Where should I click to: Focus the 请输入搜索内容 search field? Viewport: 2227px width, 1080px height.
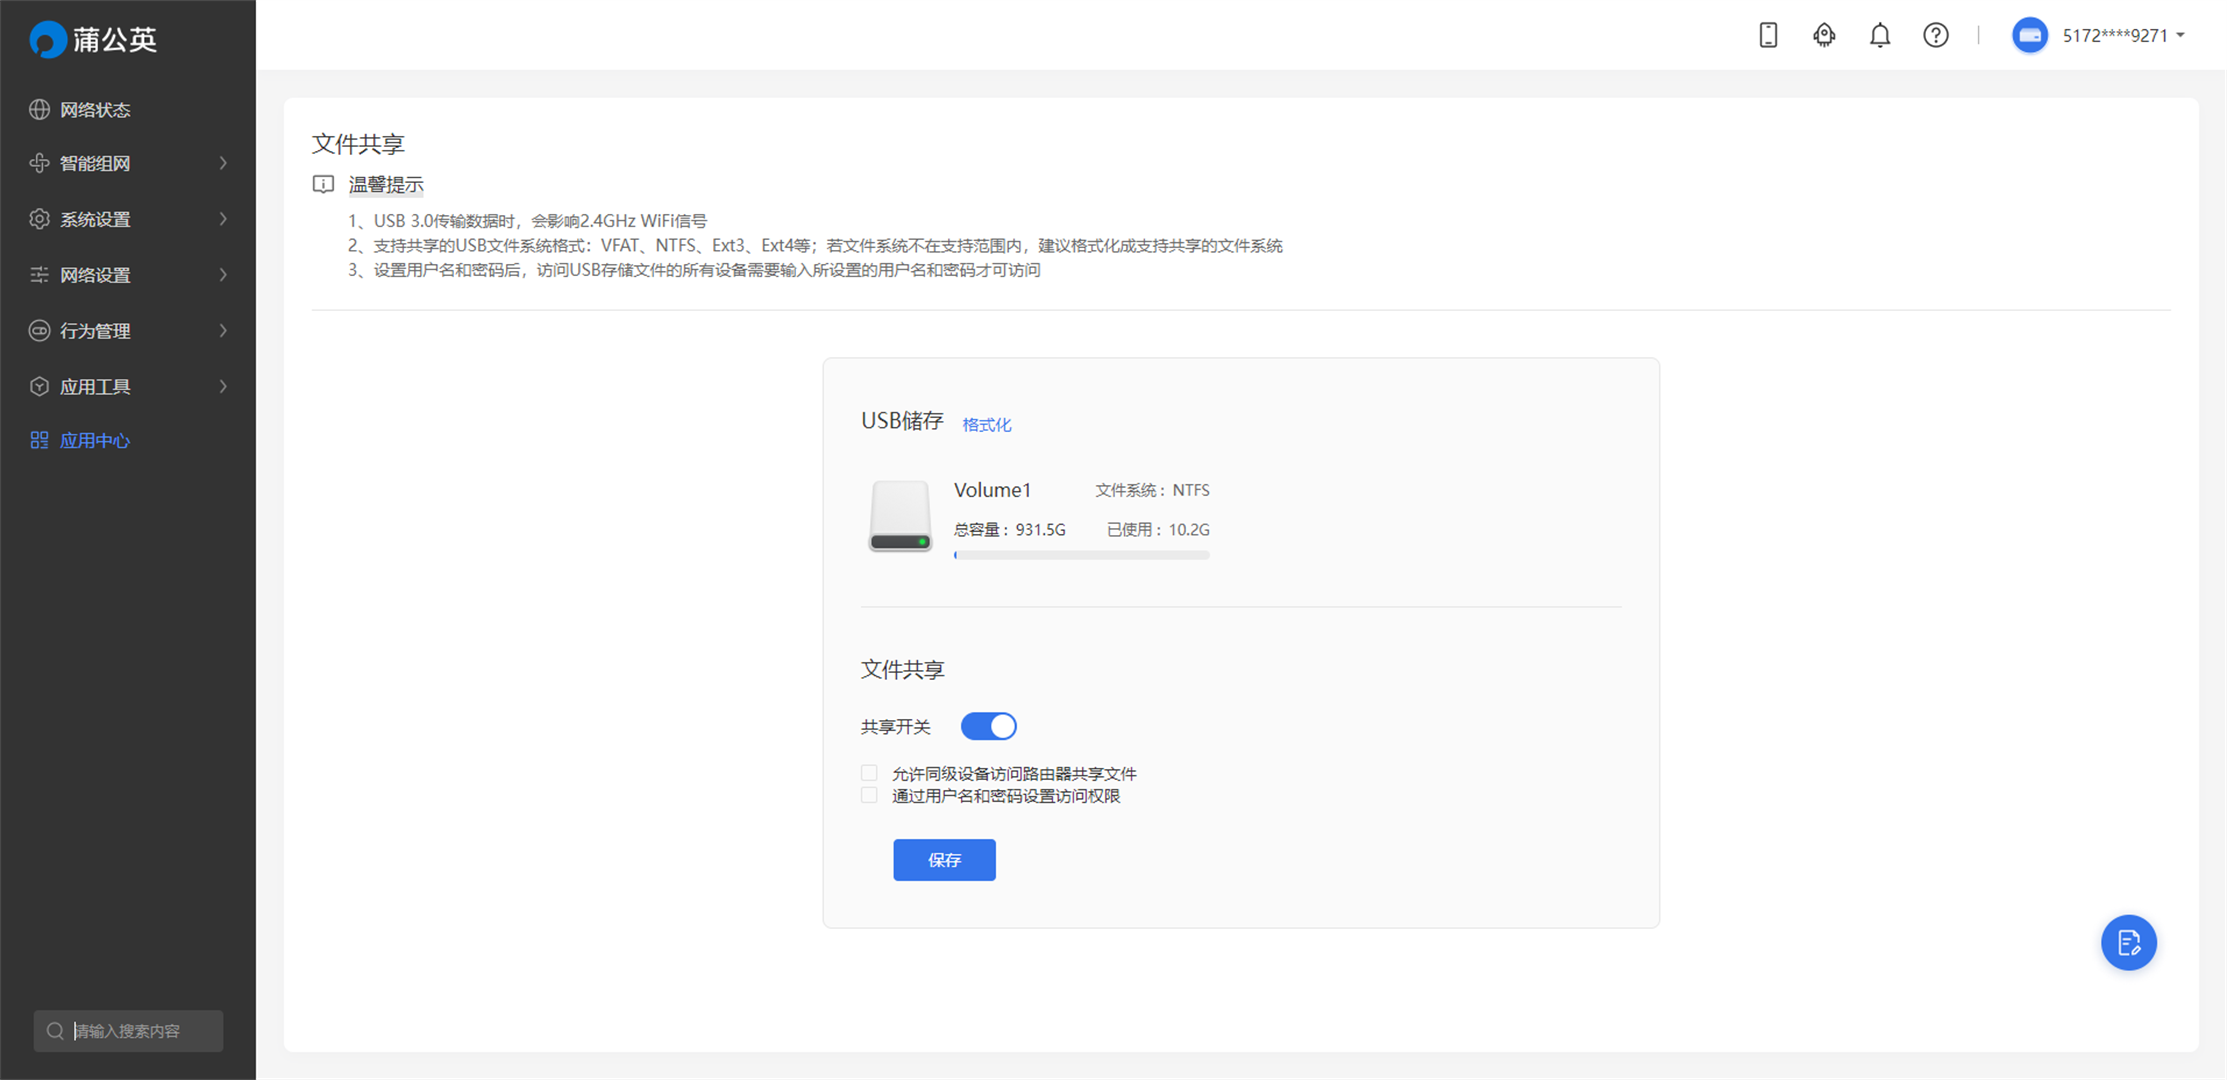coord(128,1031)
